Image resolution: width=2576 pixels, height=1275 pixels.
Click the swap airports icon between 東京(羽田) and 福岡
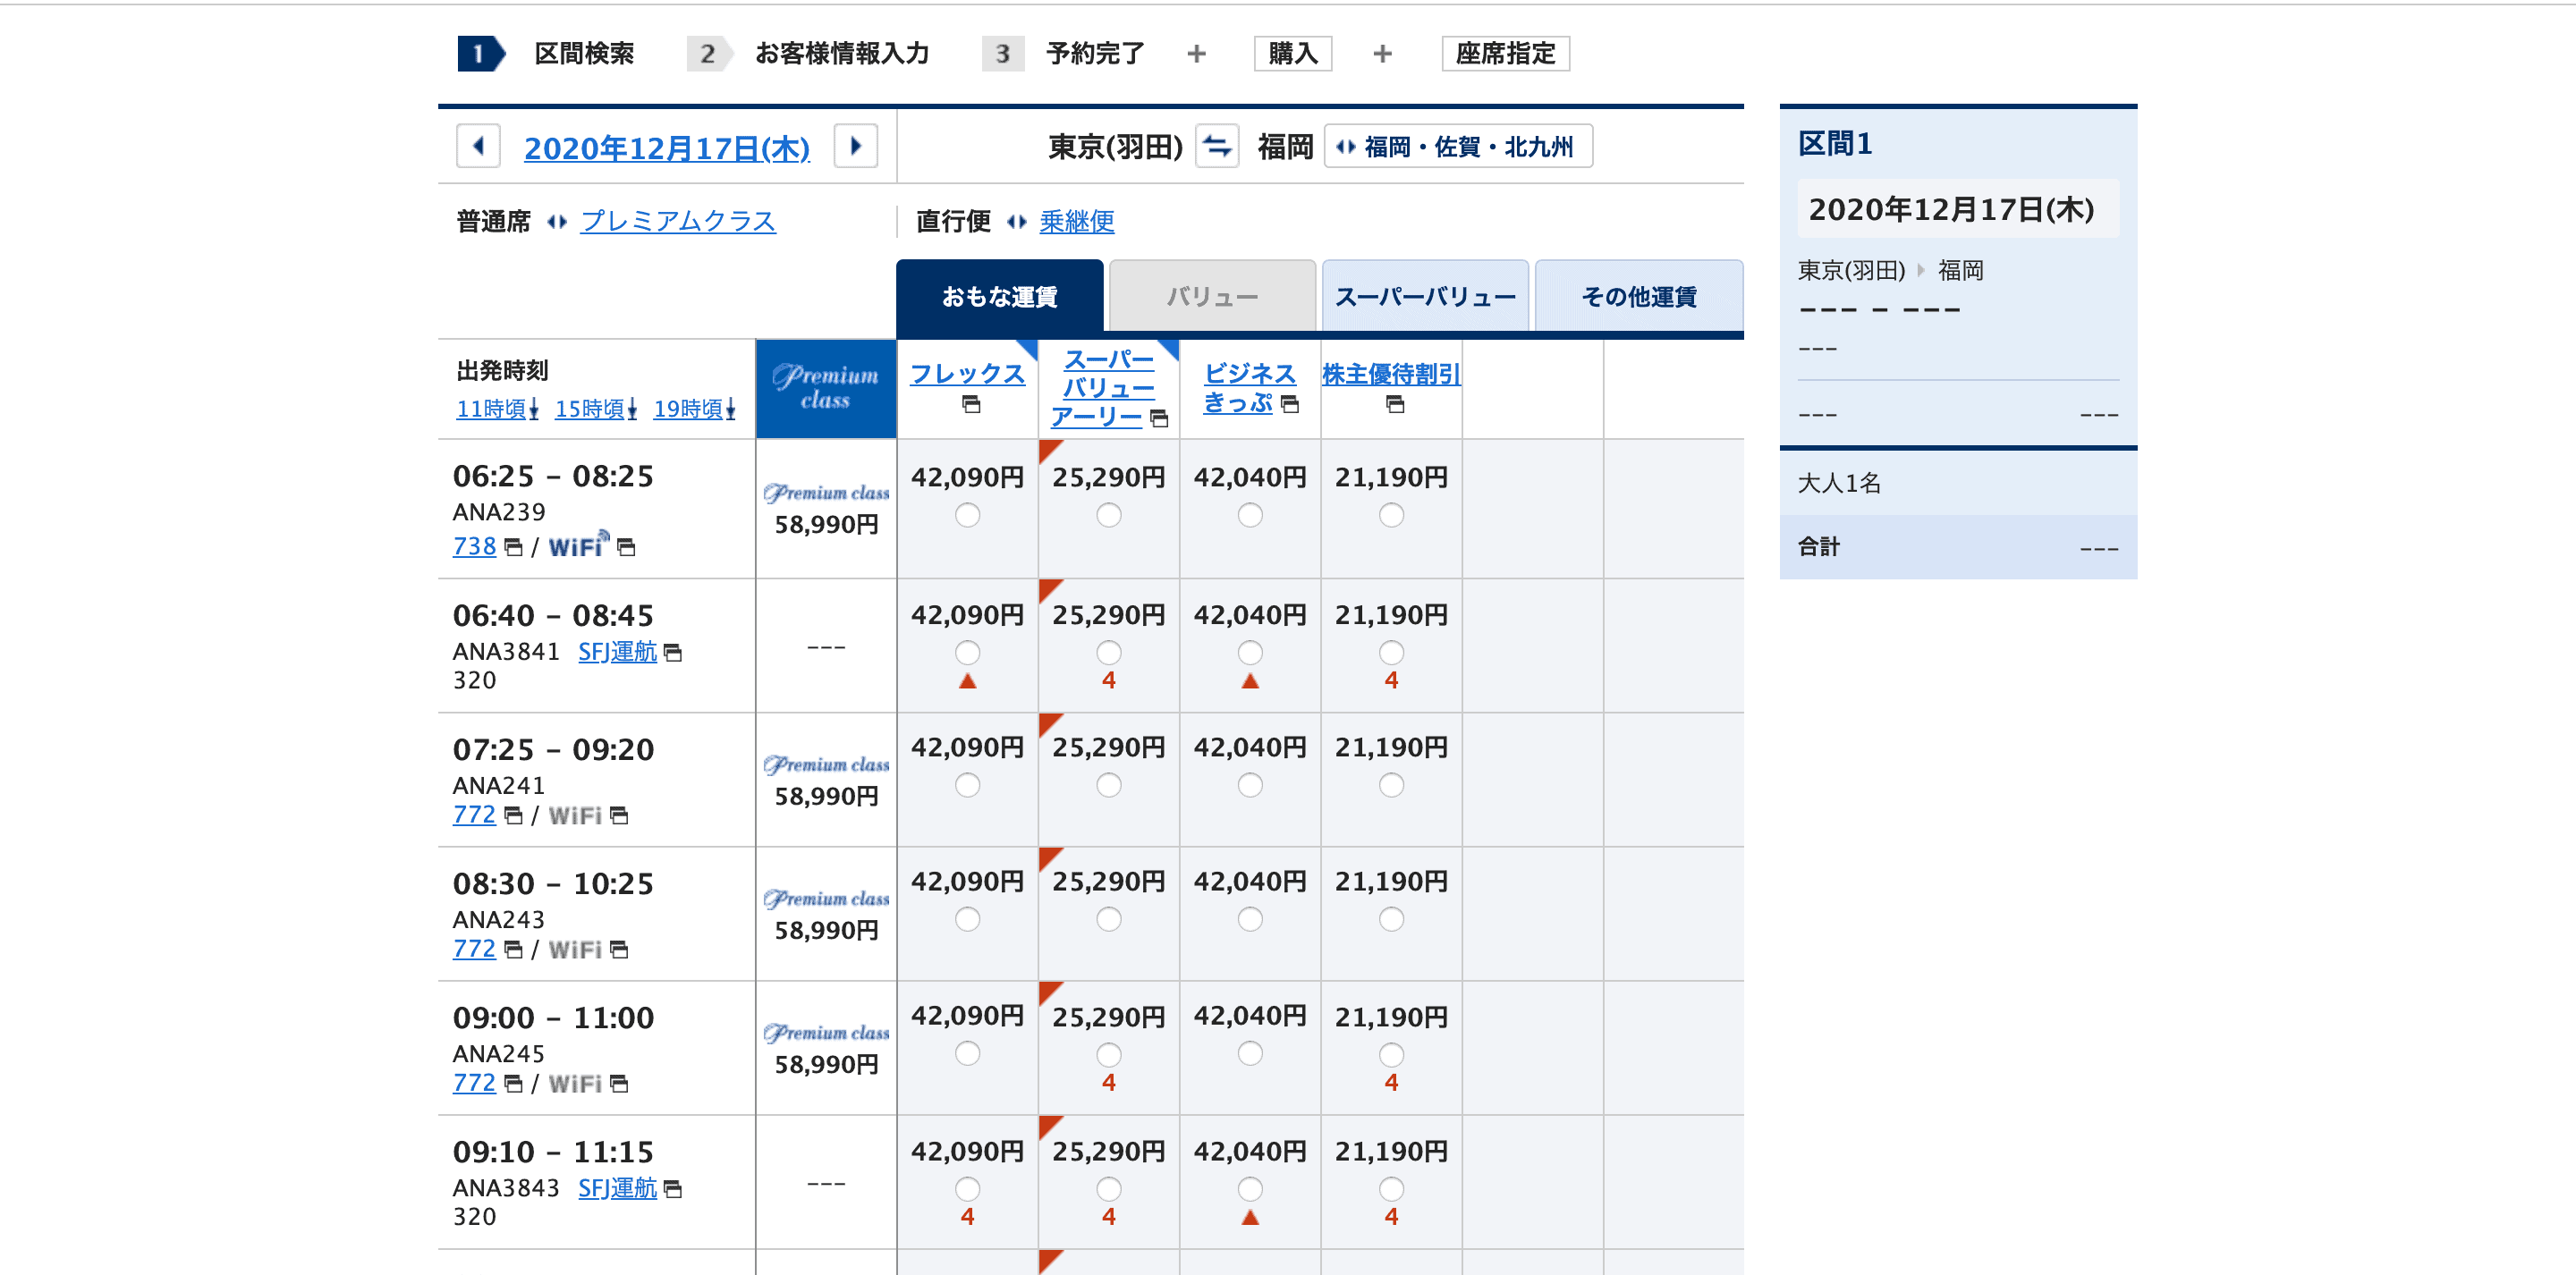click(1216, 146)
